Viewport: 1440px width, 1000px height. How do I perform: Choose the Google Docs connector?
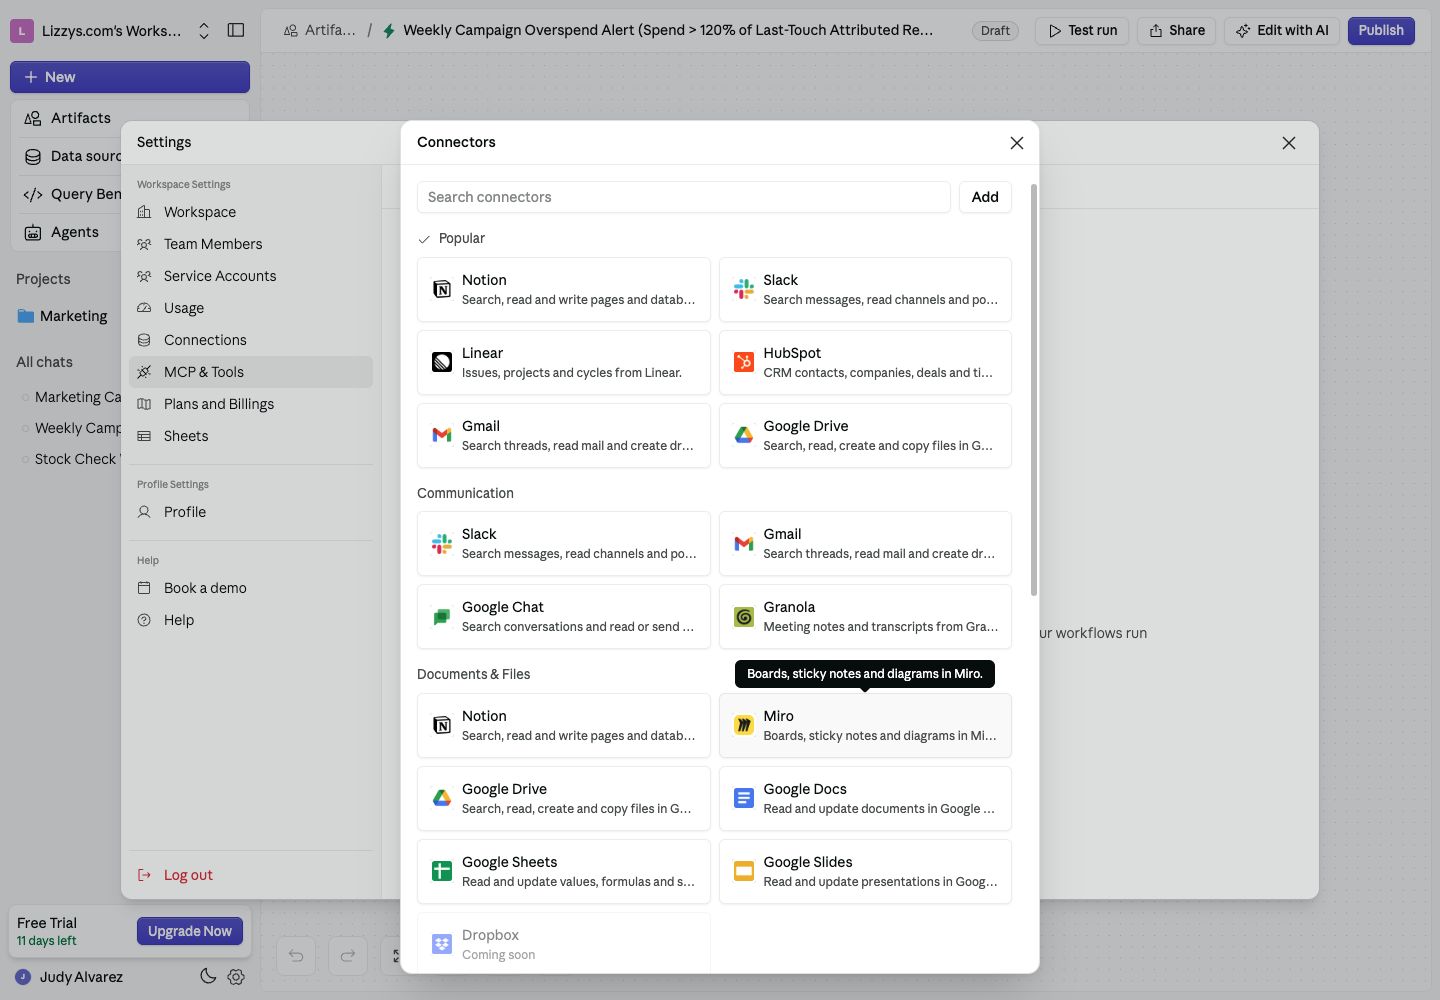(x=865, y=798)
